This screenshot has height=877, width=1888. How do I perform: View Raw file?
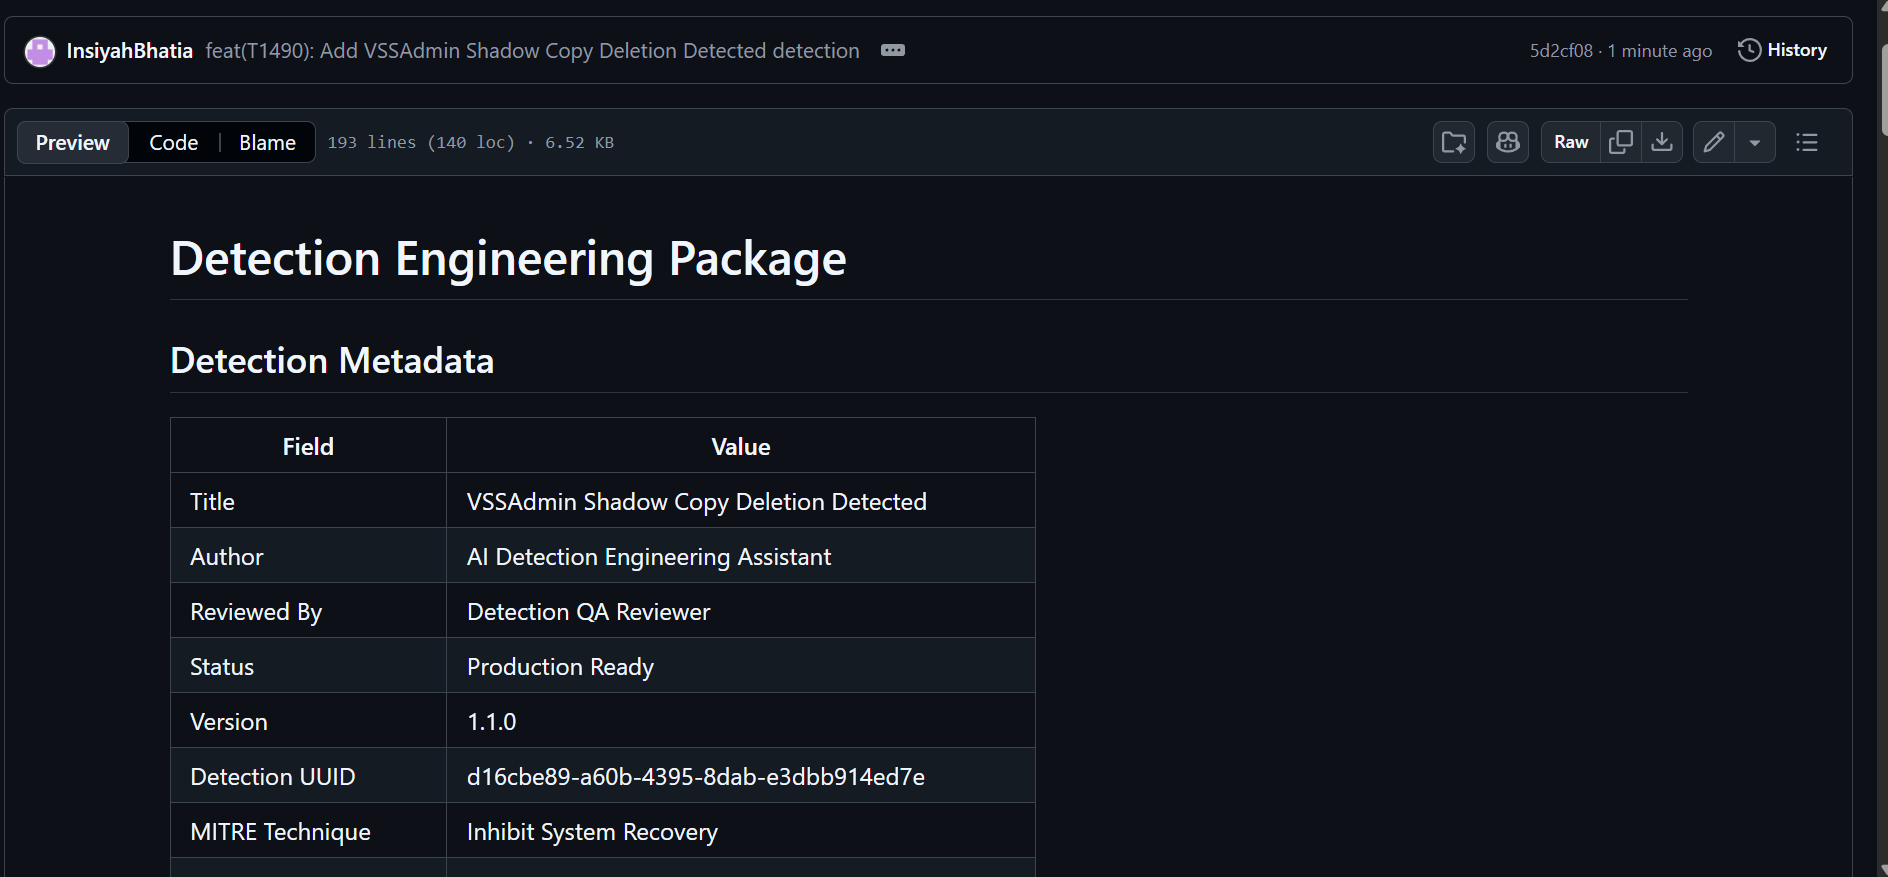1571,142
